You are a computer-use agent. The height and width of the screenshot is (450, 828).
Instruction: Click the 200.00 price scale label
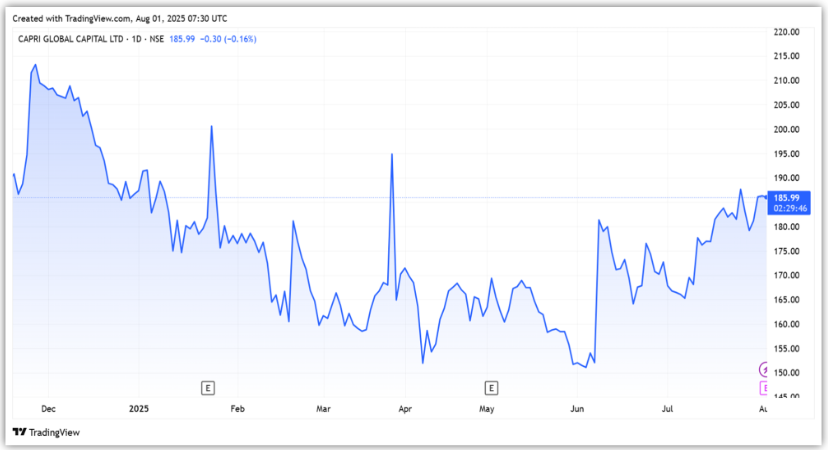coord(786,130)
